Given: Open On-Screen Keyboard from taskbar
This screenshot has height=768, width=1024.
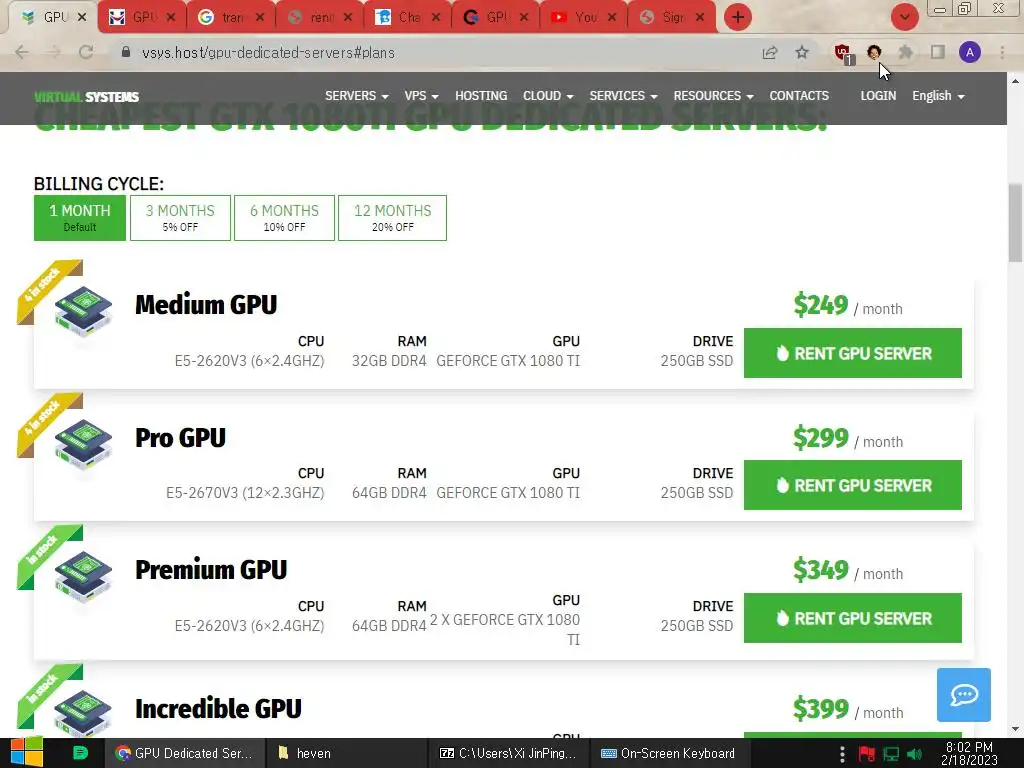Looking at the screenshot, I should 668,753.
